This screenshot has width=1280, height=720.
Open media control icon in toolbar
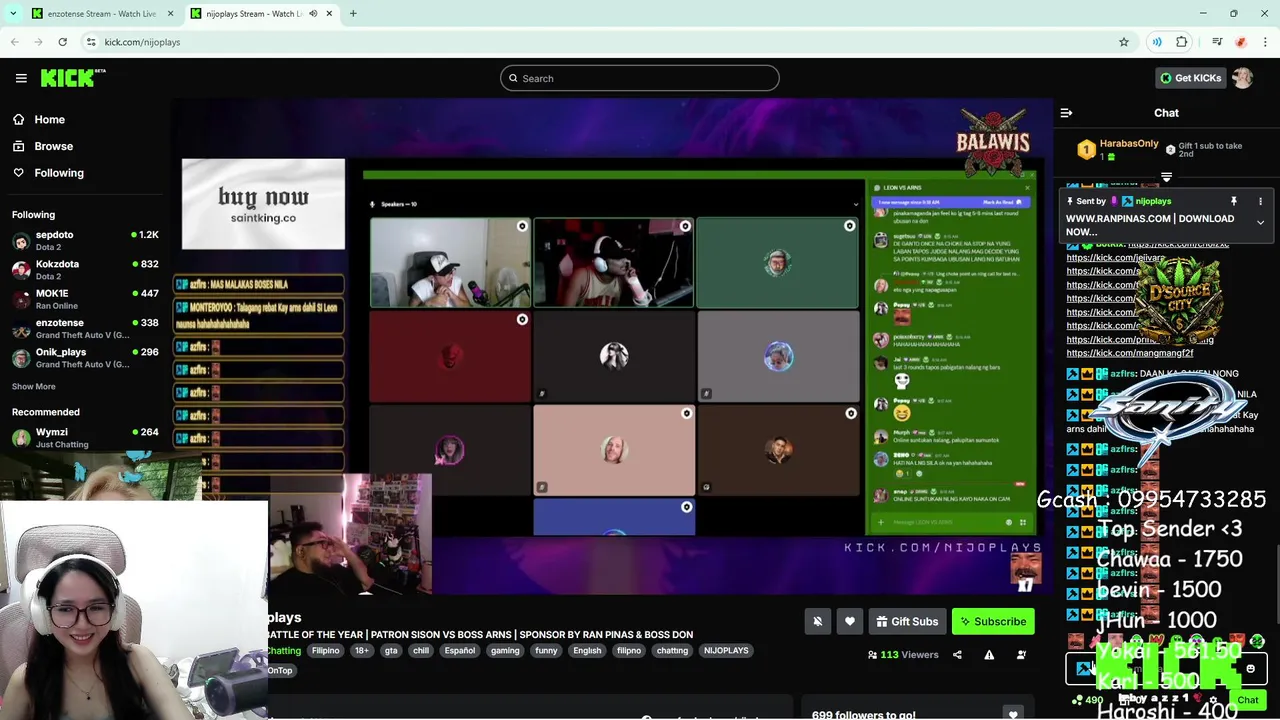[x=1217, y=42]
